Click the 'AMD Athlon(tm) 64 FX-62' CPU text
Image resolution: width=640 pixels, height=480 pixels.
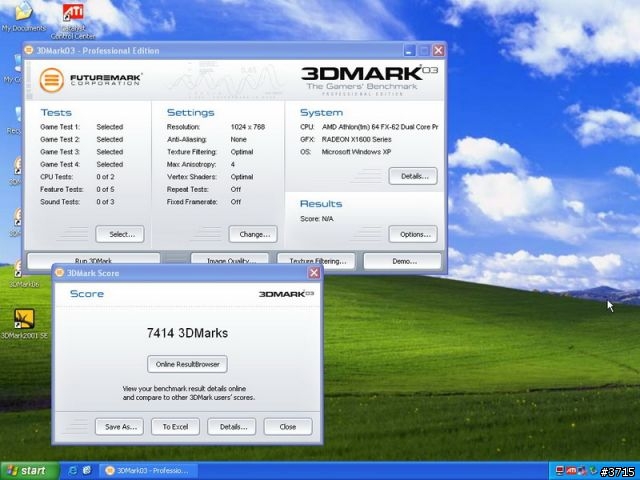pos(360,127)
